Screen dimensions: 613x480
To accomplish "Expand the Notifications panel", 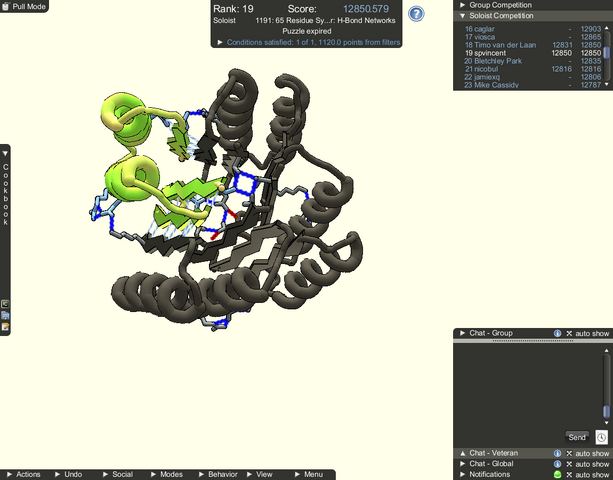I will coord(462,474).
